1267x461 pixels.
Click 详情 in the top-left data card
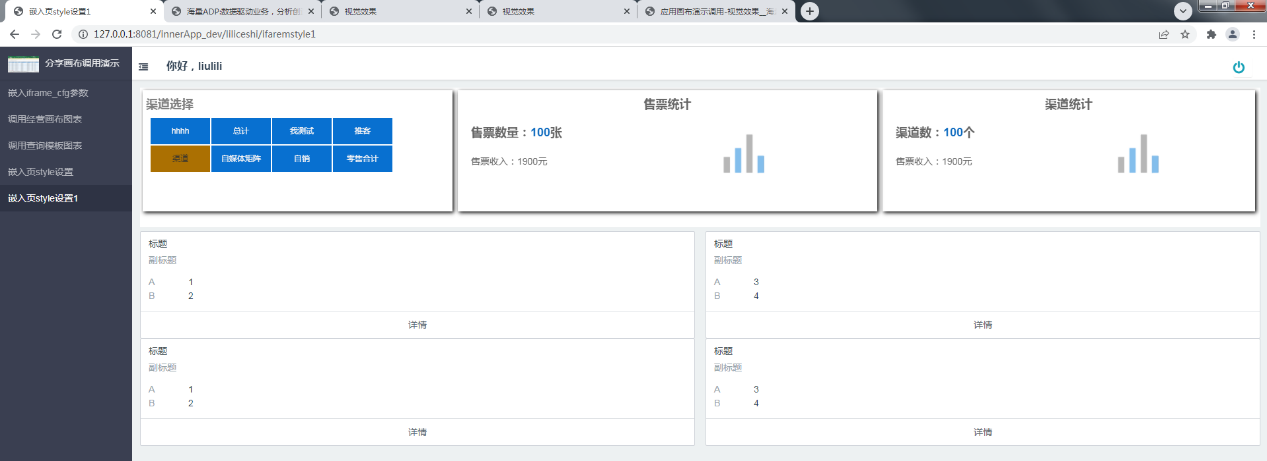click(417, 325)
